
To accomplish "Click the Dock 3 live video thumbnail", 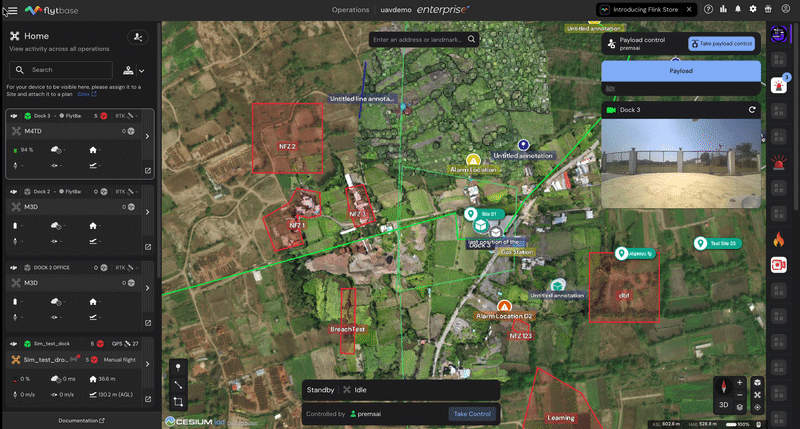I will click(681, 163).
